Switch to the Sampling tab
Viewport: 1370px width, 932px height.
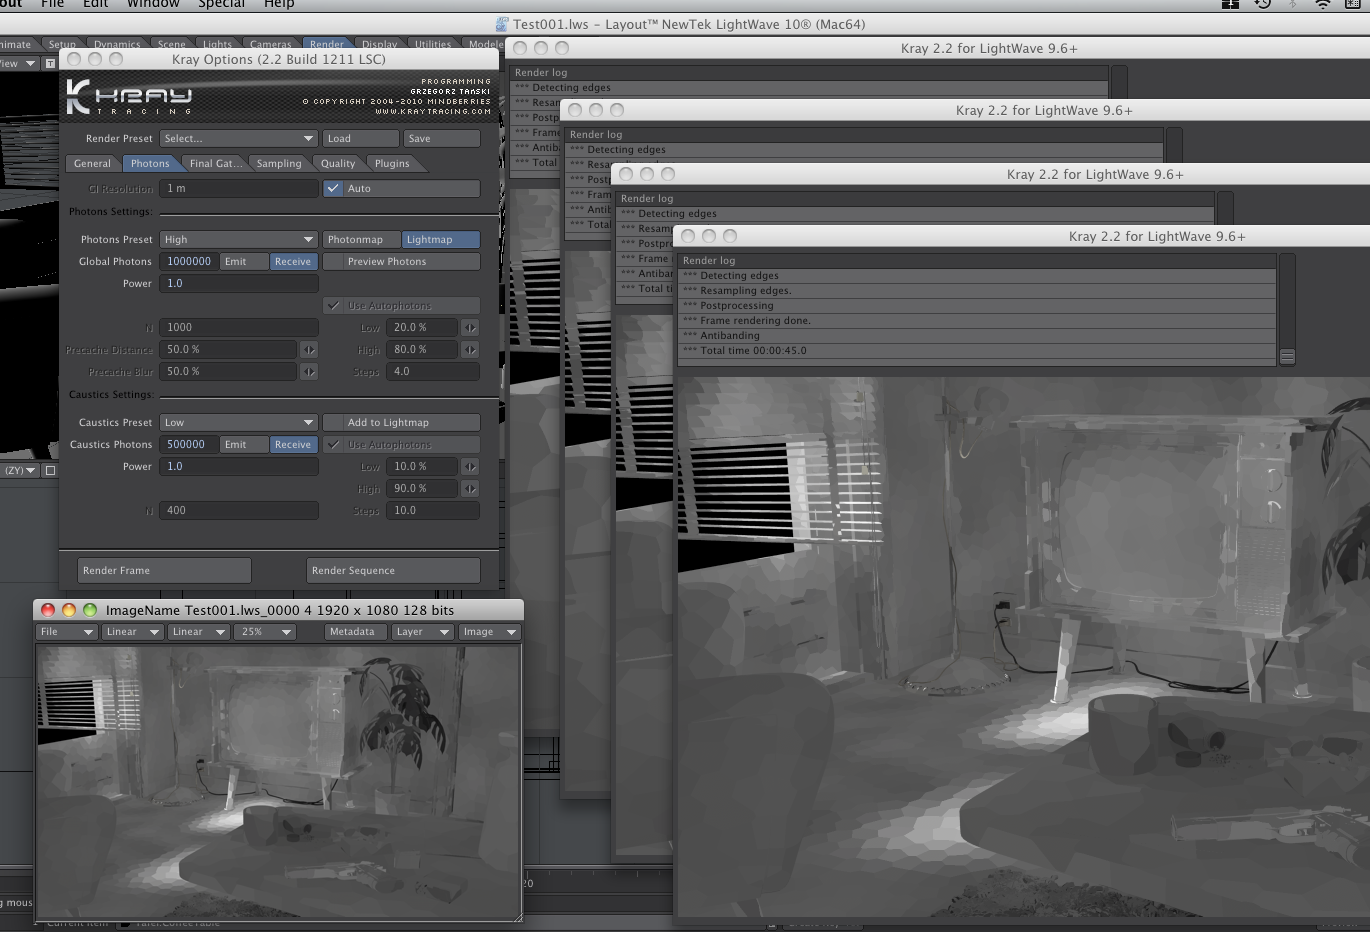coord(278,164)
